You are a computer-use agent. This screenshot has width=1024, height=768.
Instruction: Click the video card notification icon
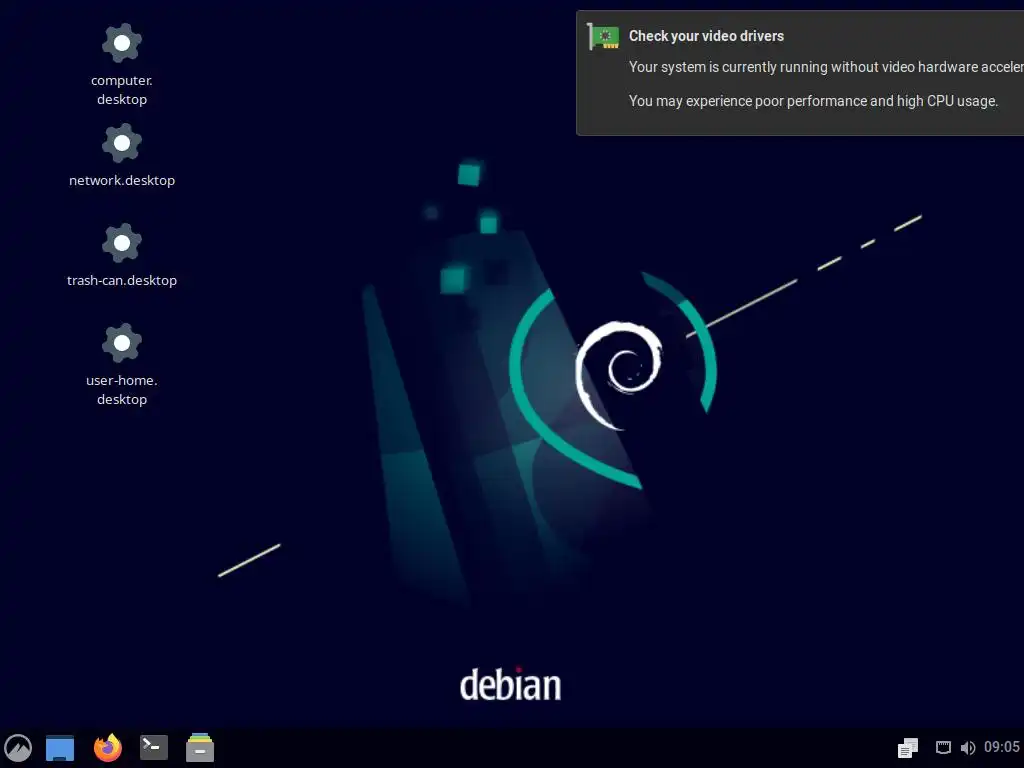[x=603, y=37]
